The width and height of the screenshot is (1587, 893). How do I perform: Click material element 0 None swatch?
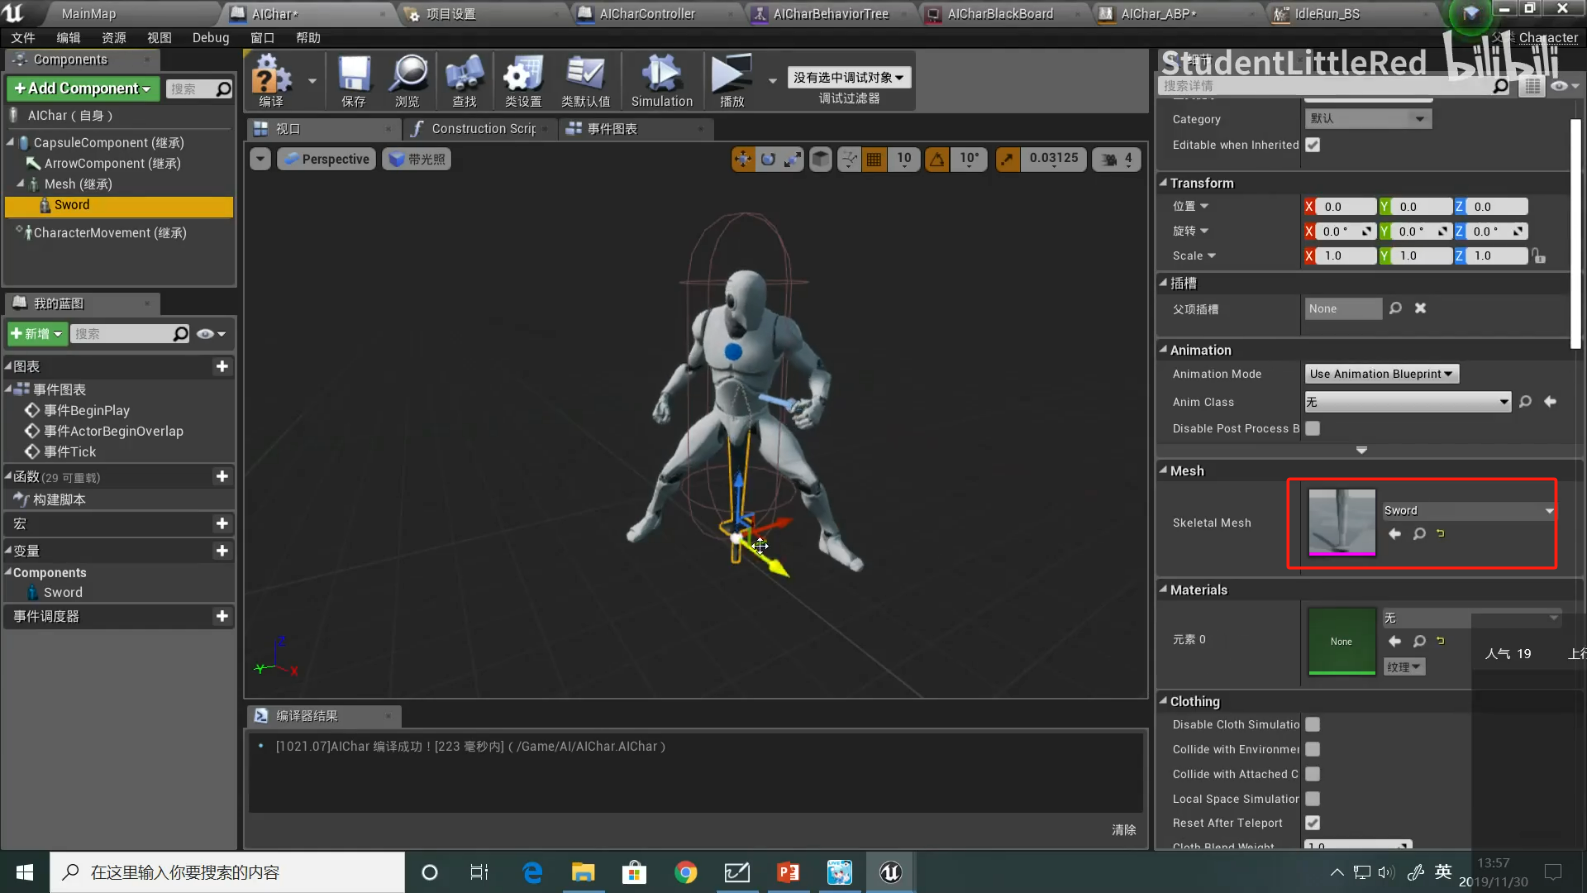[x=1342, y=642]
